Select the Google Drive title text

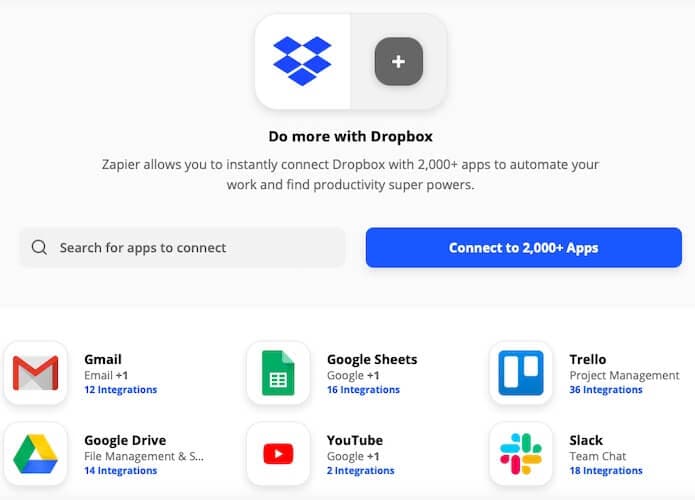[x=125, y=440]
